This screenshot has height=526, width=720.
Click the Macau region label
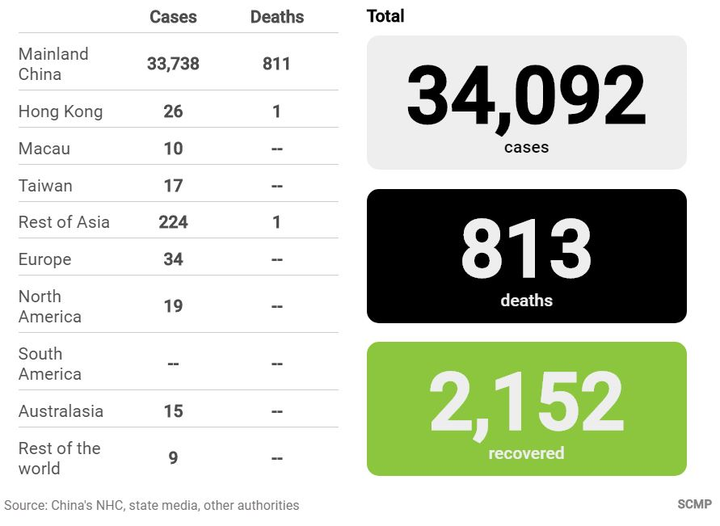point(44,148)
